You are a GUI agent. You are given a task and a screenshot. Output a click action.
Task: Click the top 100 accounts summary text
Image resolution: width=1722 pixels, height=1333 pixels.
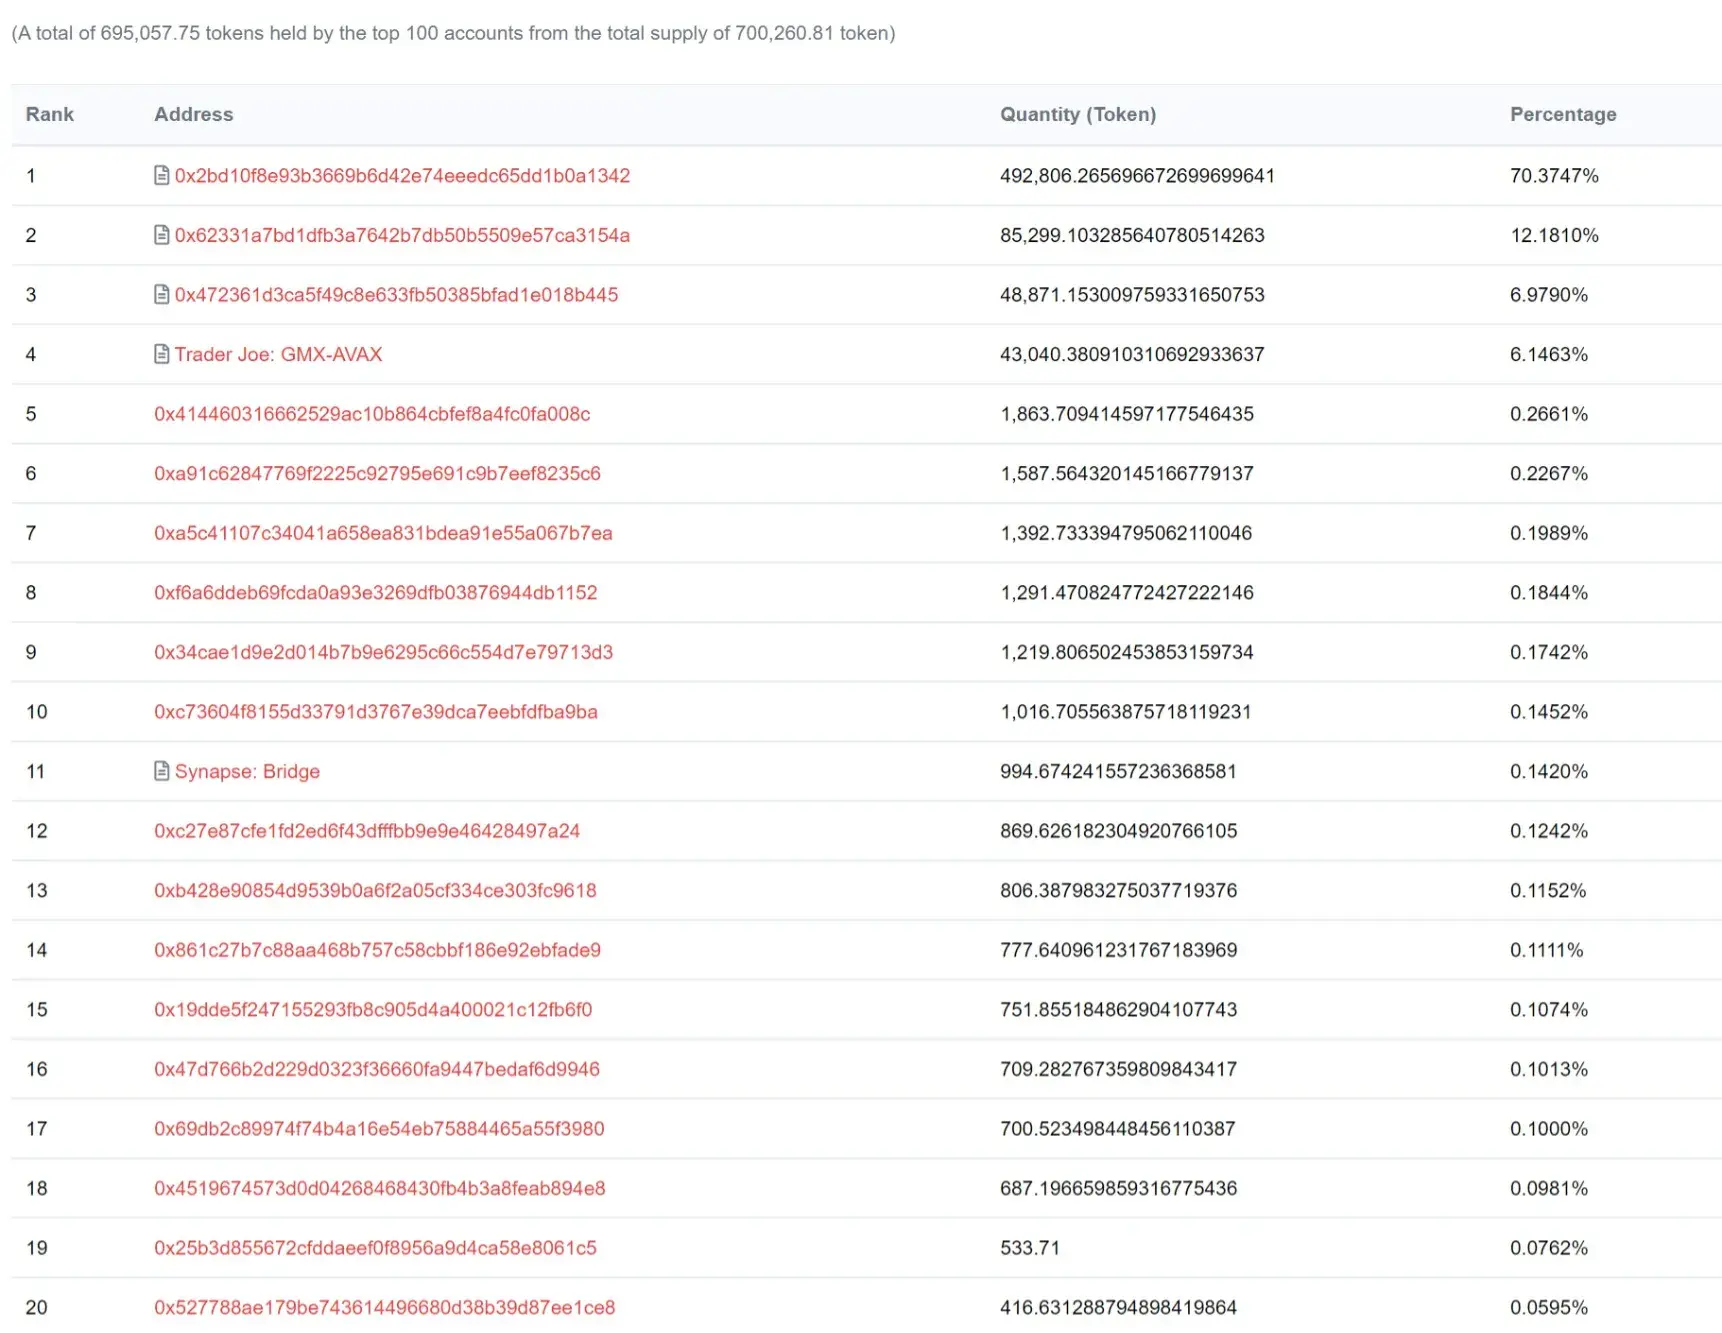[x=453, y=33]
